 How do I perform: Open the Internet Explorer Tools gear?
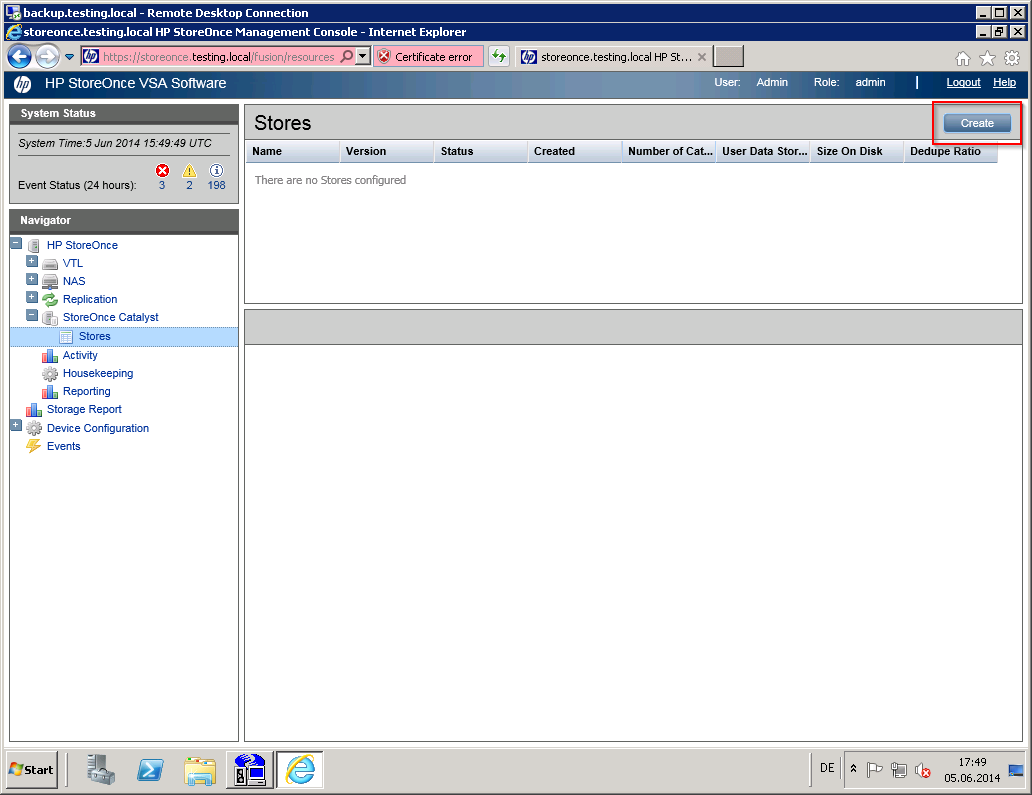click(1012, 59)
